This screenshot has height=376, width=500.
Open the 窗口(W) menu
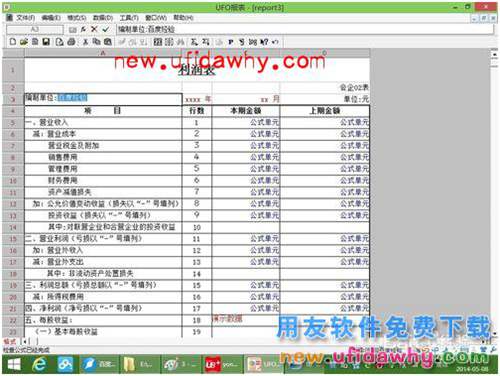coord(156,18)
